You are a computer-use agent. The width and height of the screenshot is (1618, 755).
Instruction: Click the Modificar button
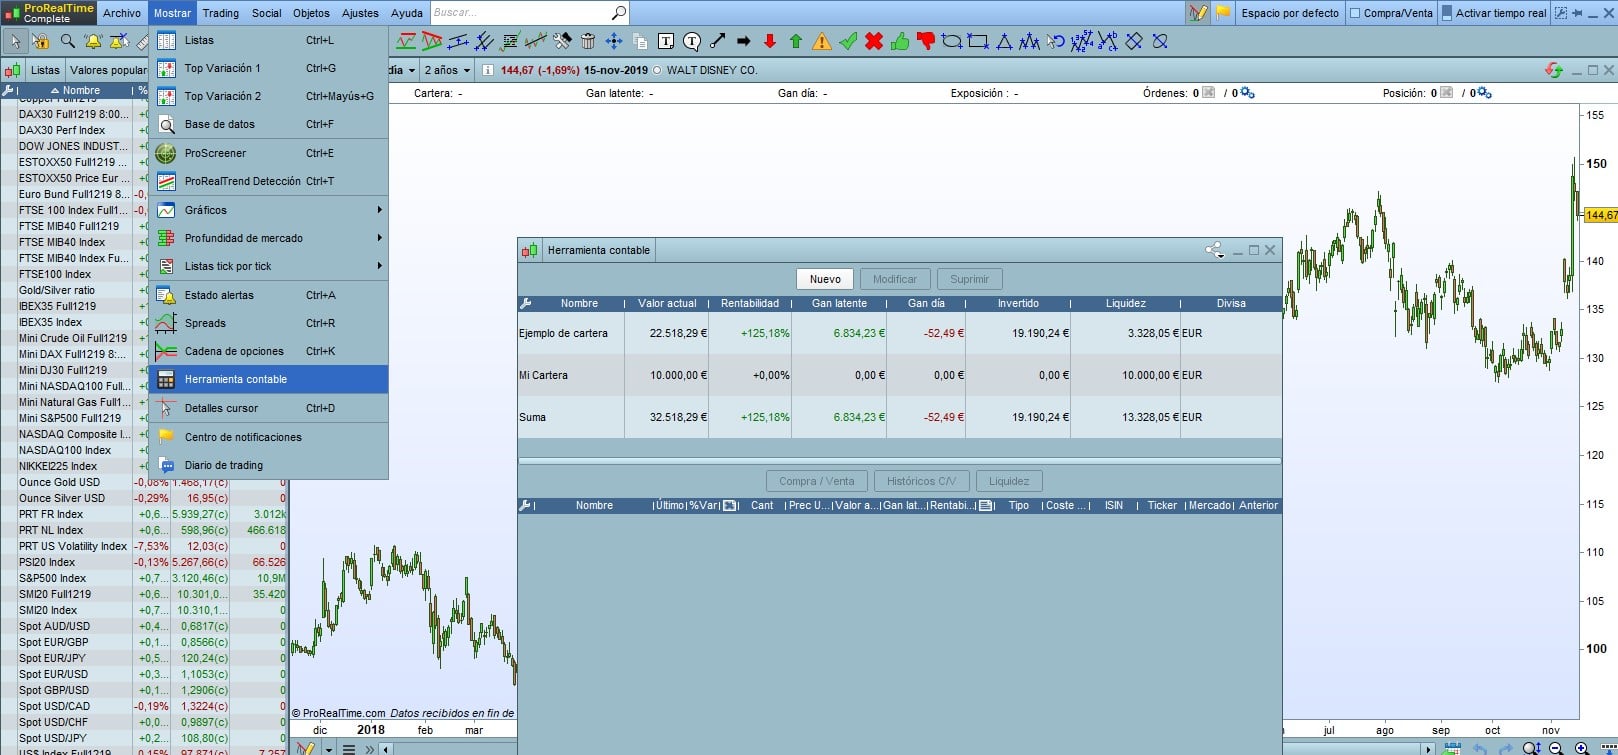[x=895, y=279]
